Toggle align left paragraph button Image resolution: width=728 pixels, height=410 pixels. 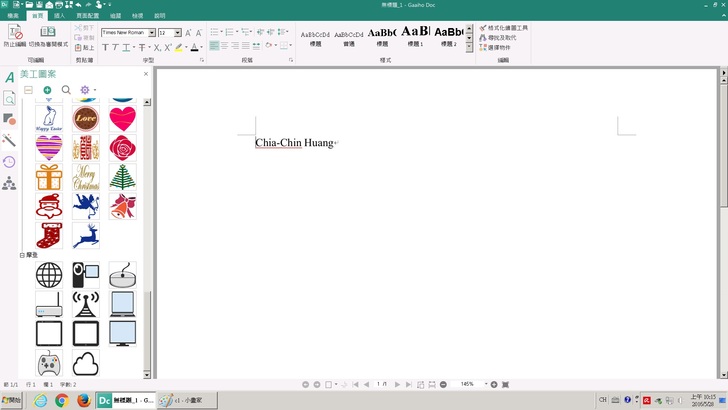214,46
